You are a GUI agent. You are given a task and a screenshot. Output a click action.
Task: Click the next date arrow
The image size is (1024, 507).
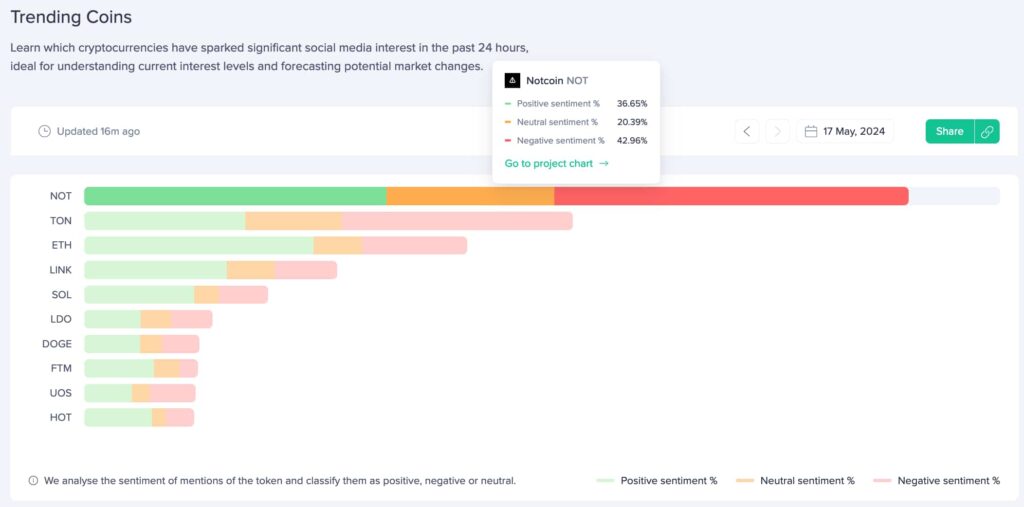coord(777,131)
